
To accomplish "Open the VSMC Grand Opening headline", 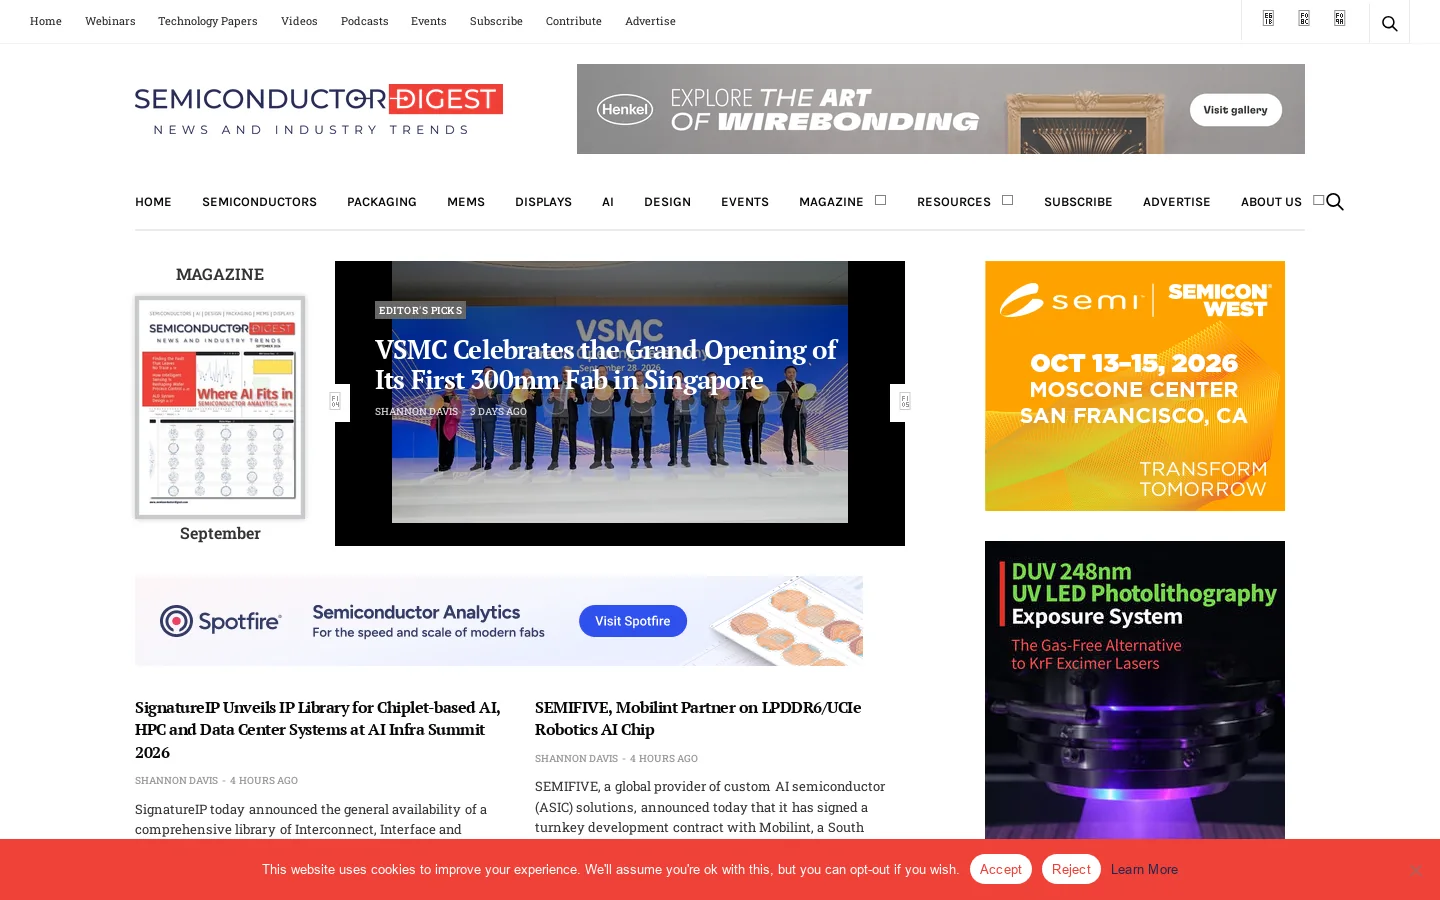I will (x=606, y=365).
